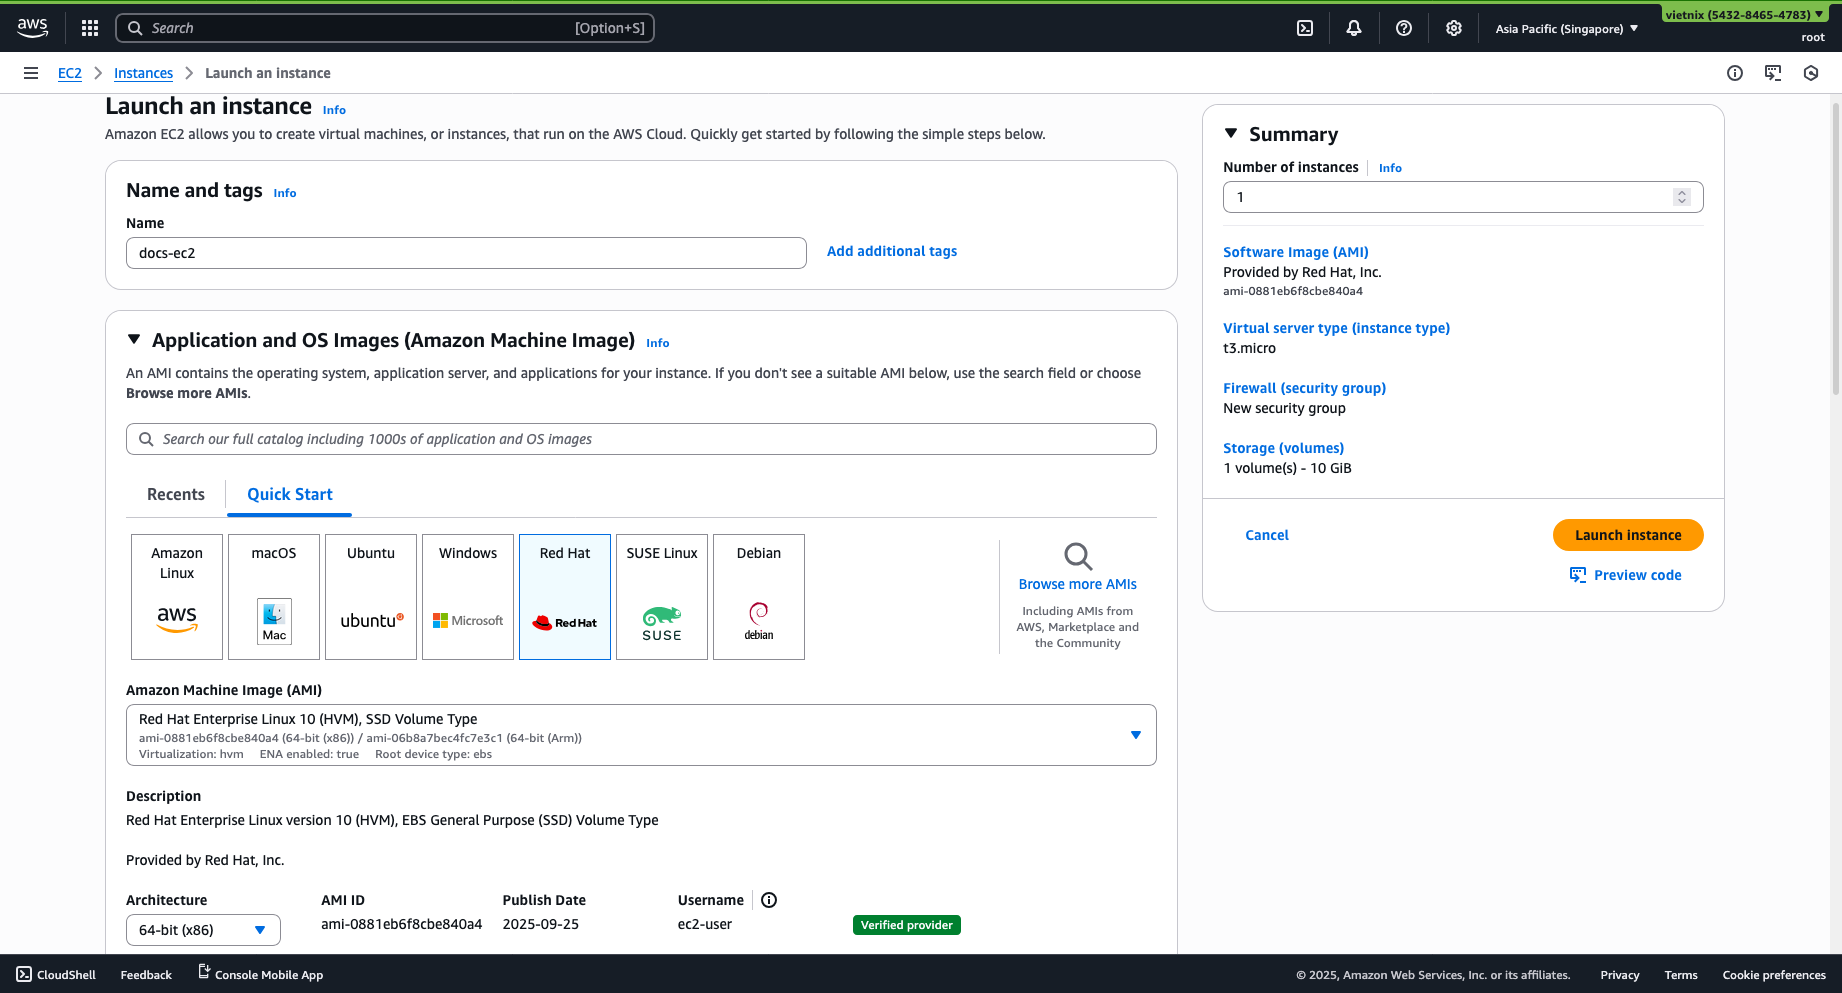Viewport: 1842px width, 993px height.
Task: Open the Architecture dropdown showing 64-bit (x86)
Action: [x=202, y=929]
